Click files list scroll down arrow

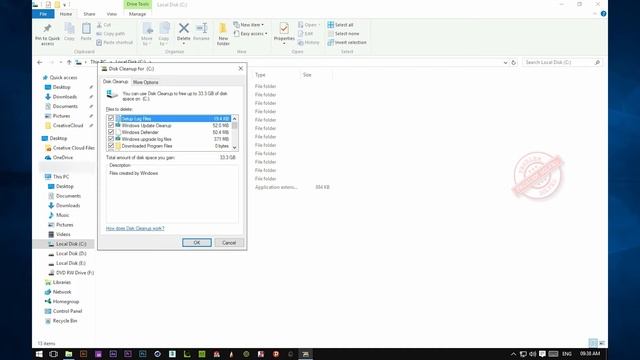234,147
